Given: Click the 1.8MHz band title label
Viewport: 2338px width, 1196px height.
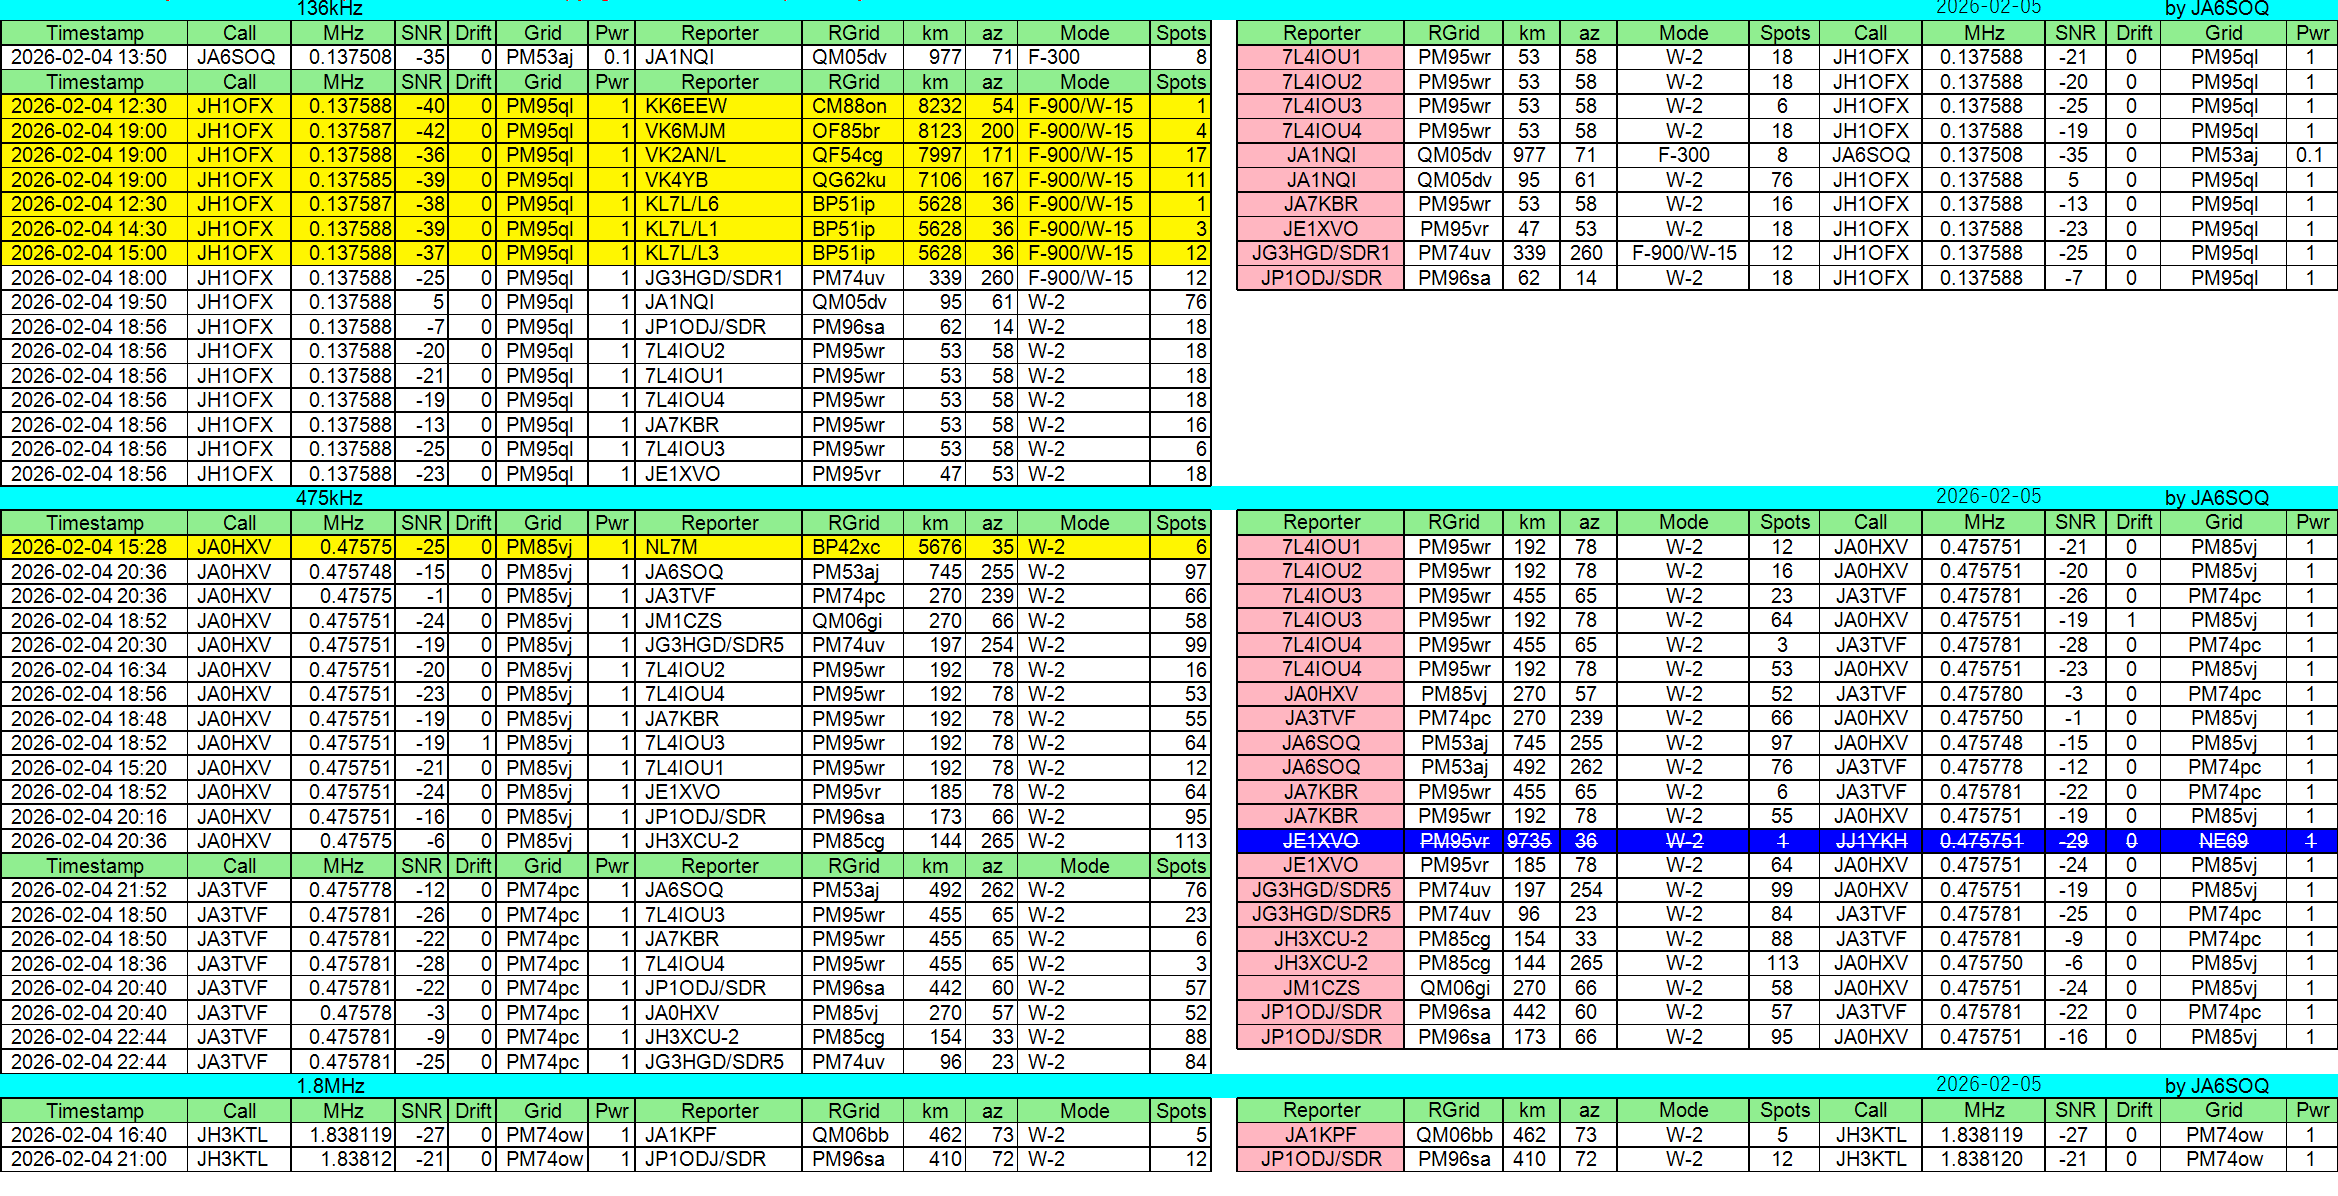Looking at the screenshot, I should click(330, 1086).
